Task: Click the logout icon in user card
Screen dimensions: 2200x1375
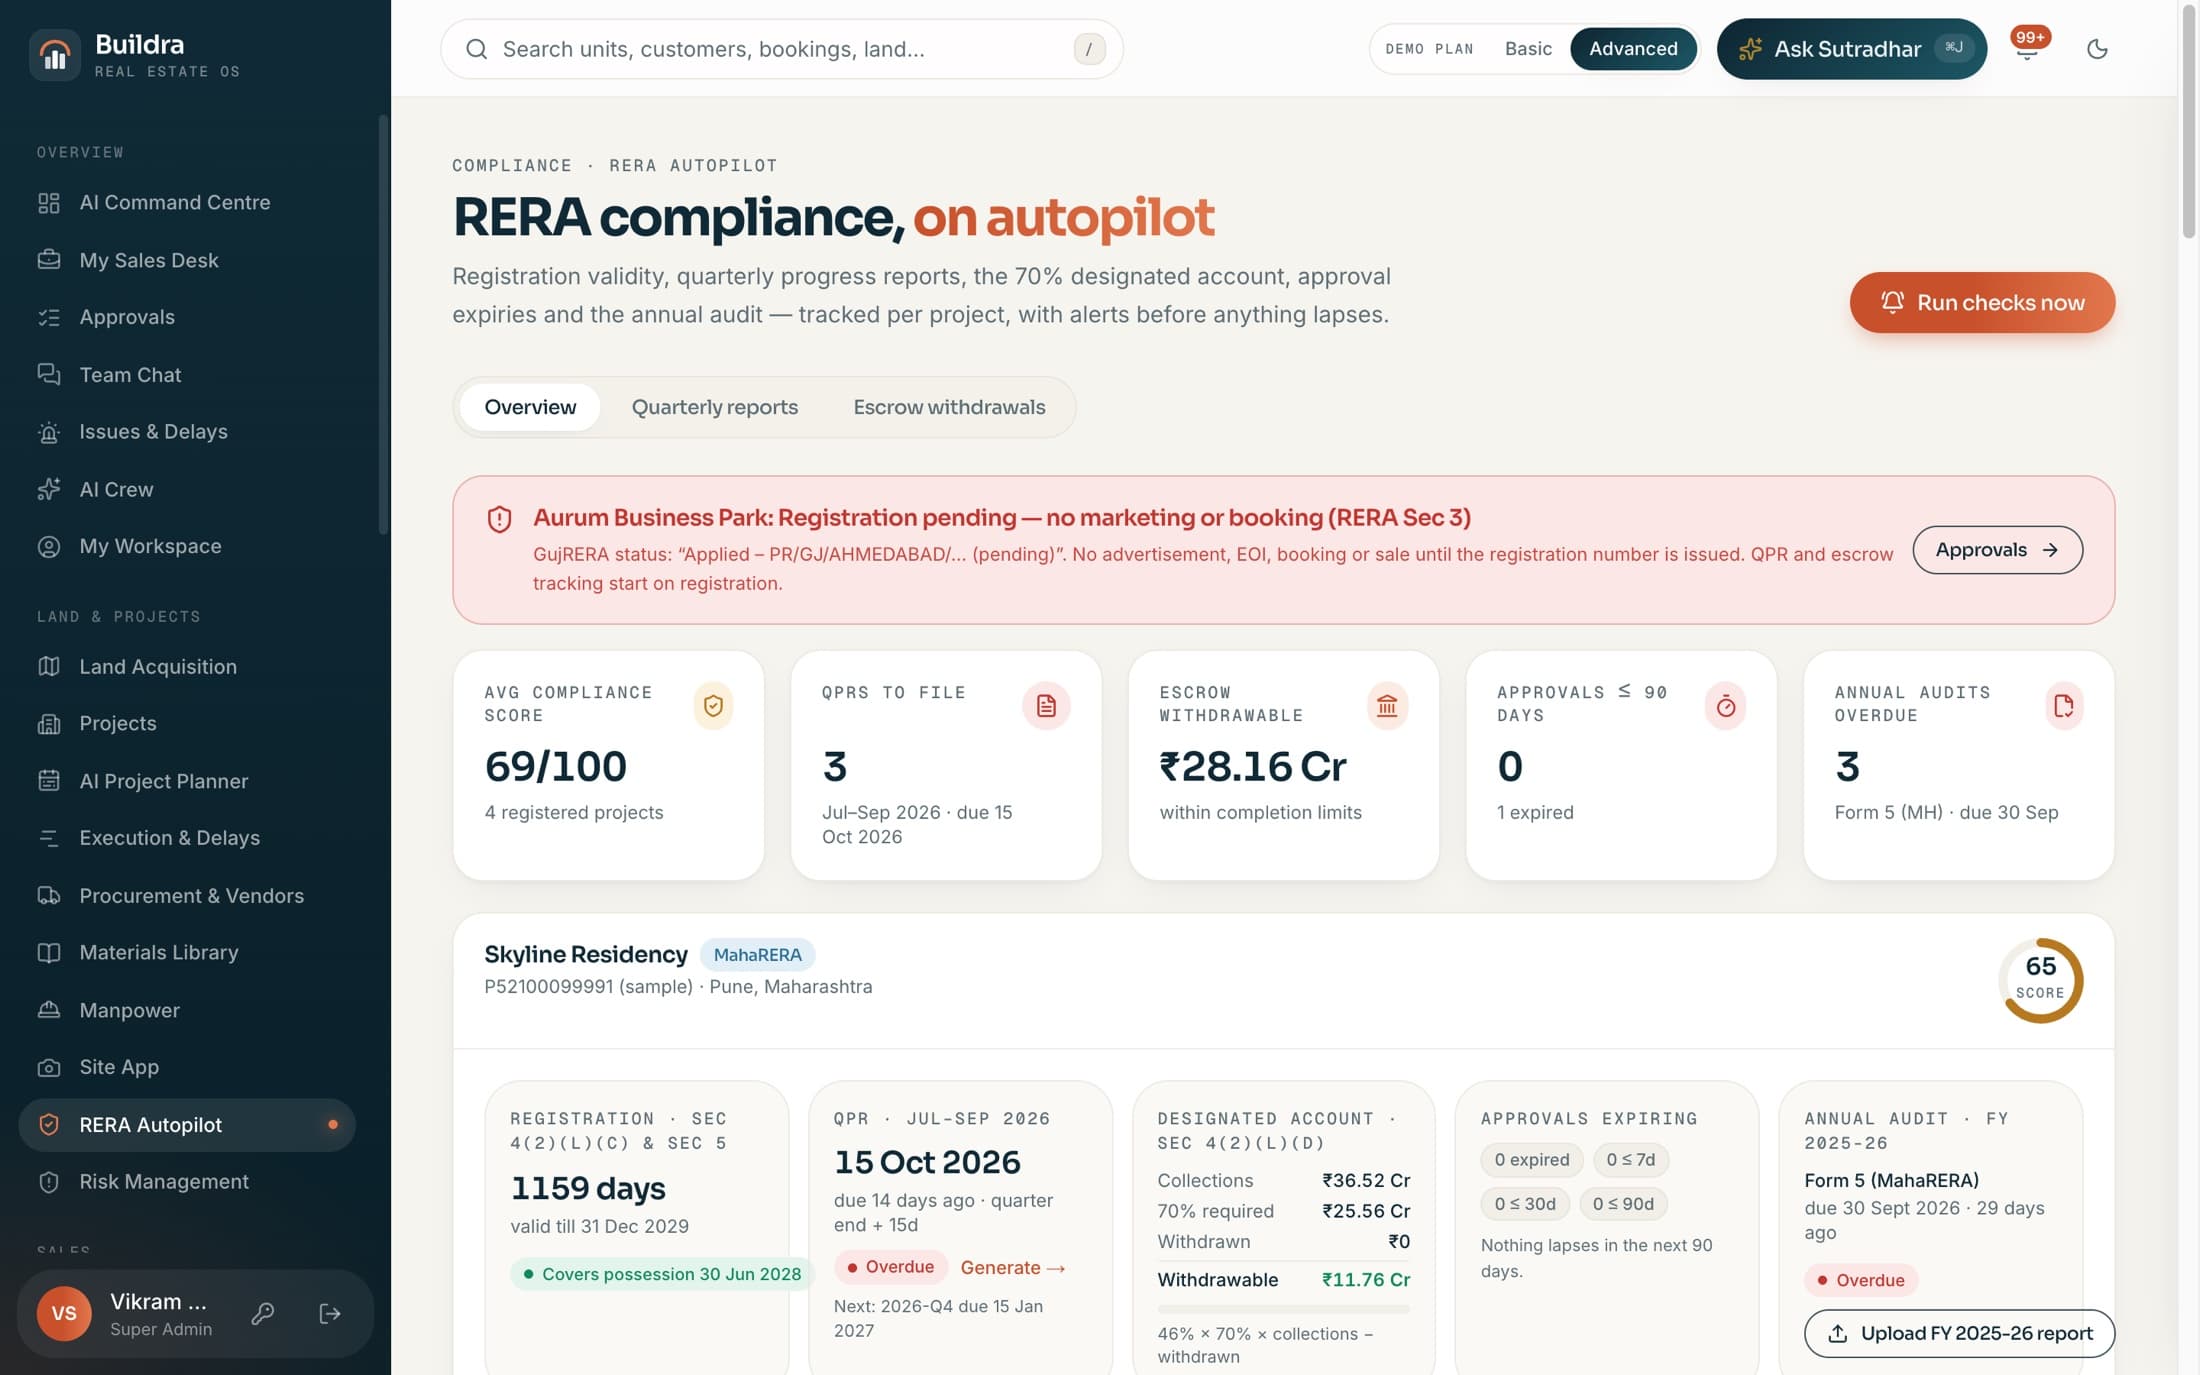Action: pos(330,1314)
